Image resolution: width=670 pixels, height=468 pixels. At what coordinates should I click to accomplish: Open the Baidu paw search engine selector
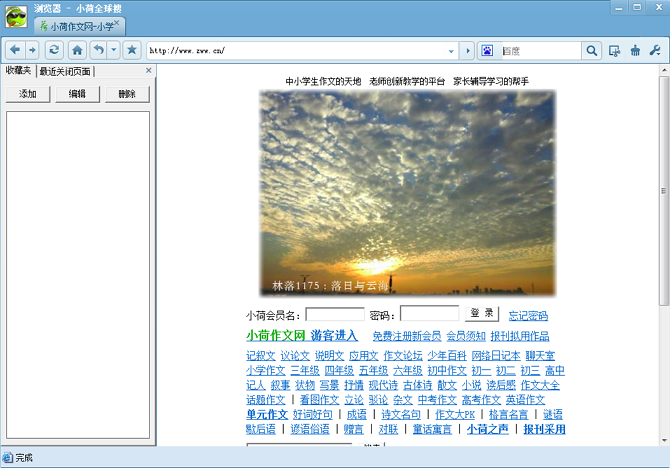pos(488,51)
